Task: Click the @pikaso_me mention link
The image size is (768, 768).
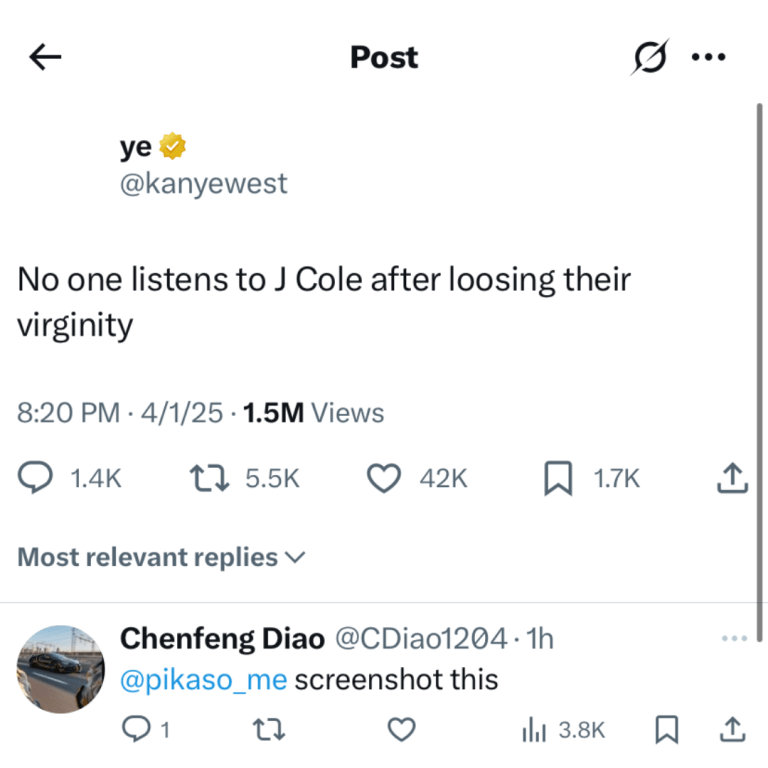Action: click(203, 680)
